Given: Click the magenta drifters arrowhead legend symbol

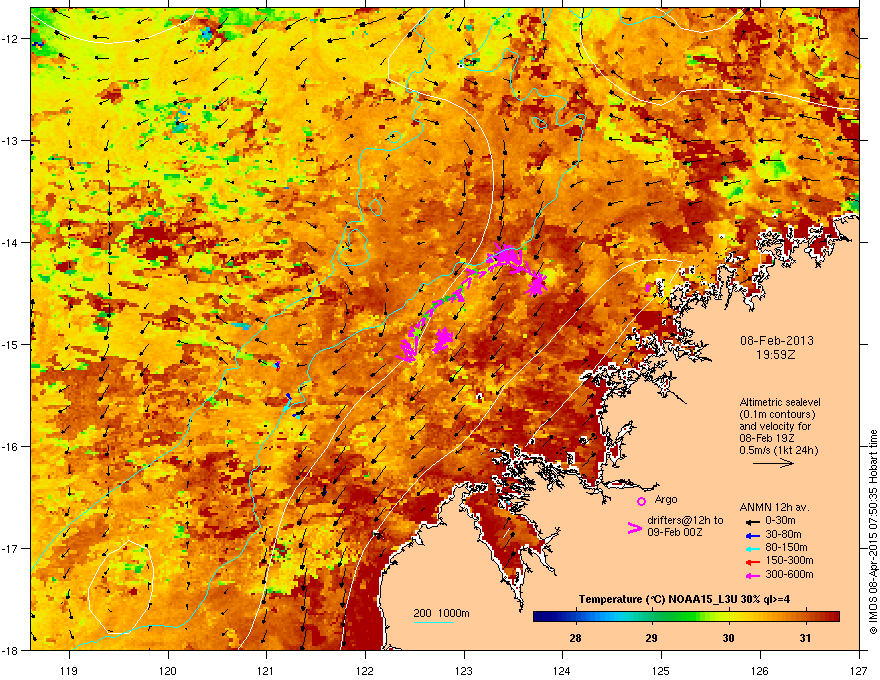Looking at the screenshot, I should click(634, 527).
